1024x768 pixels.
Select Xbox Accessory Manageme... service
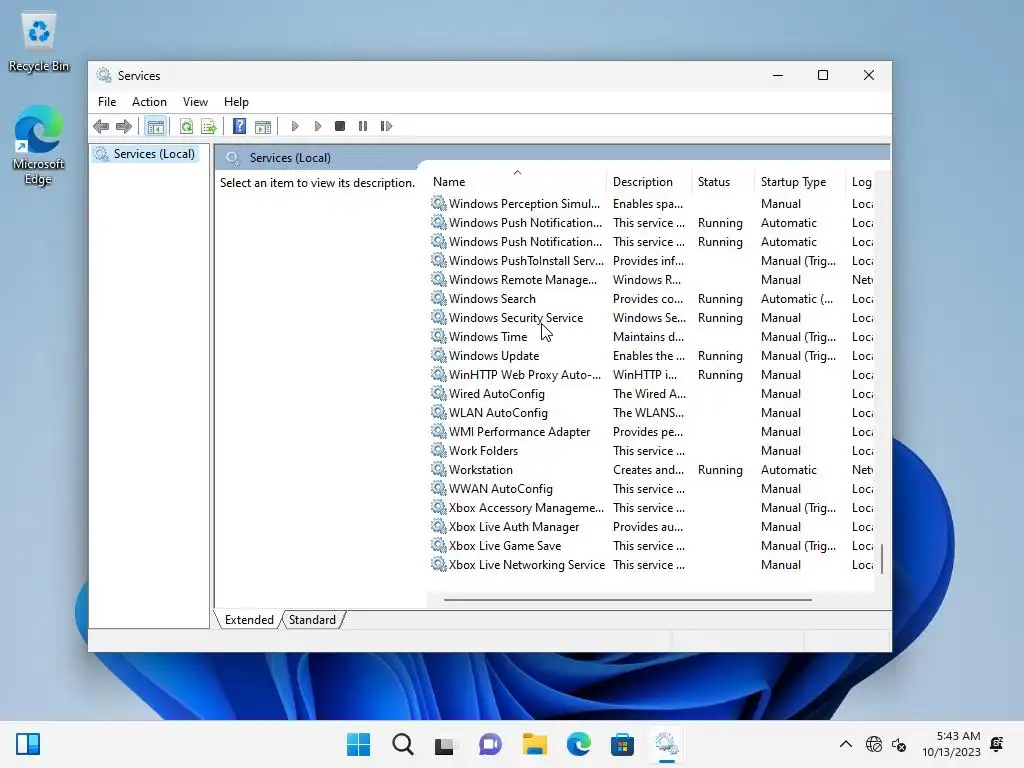(526, 507)
